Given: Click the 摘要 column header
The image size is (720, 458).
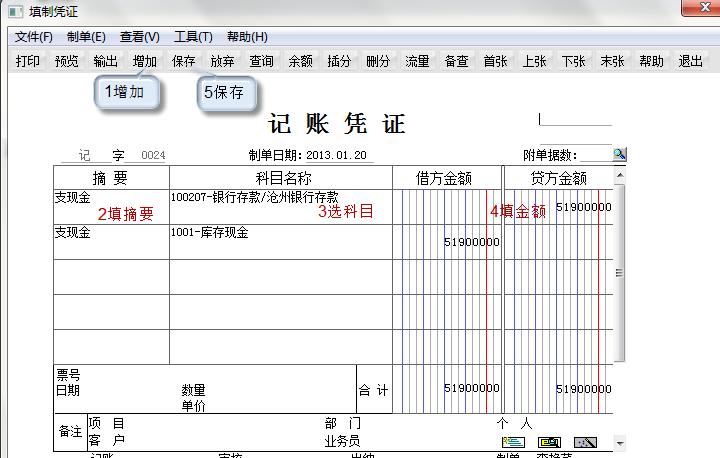Looking at the screenshot, I should 112,178.
